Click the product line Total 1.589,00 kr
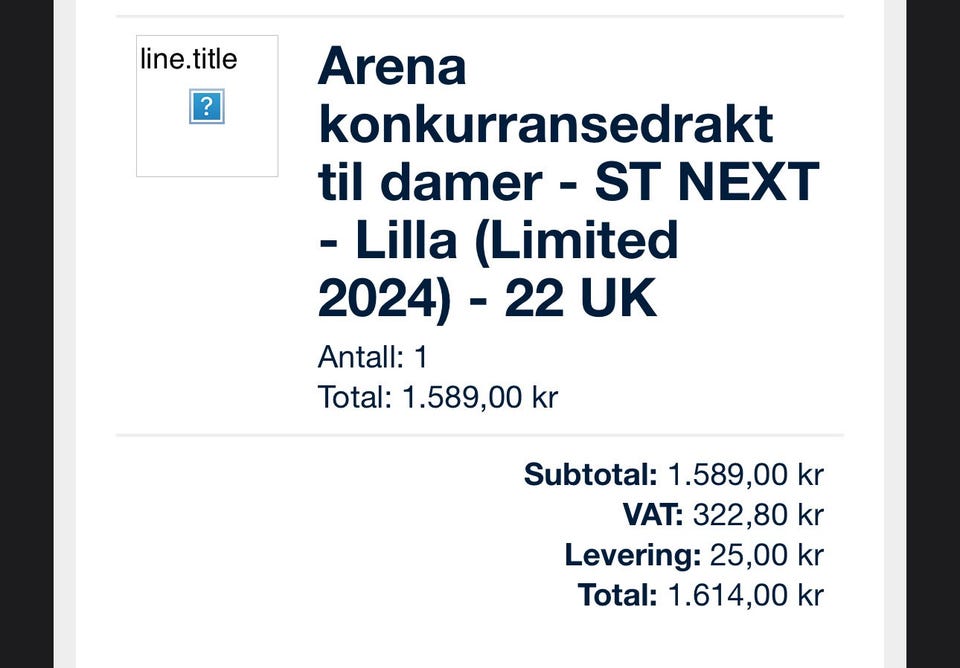960x668 pixels. [437, 397]
